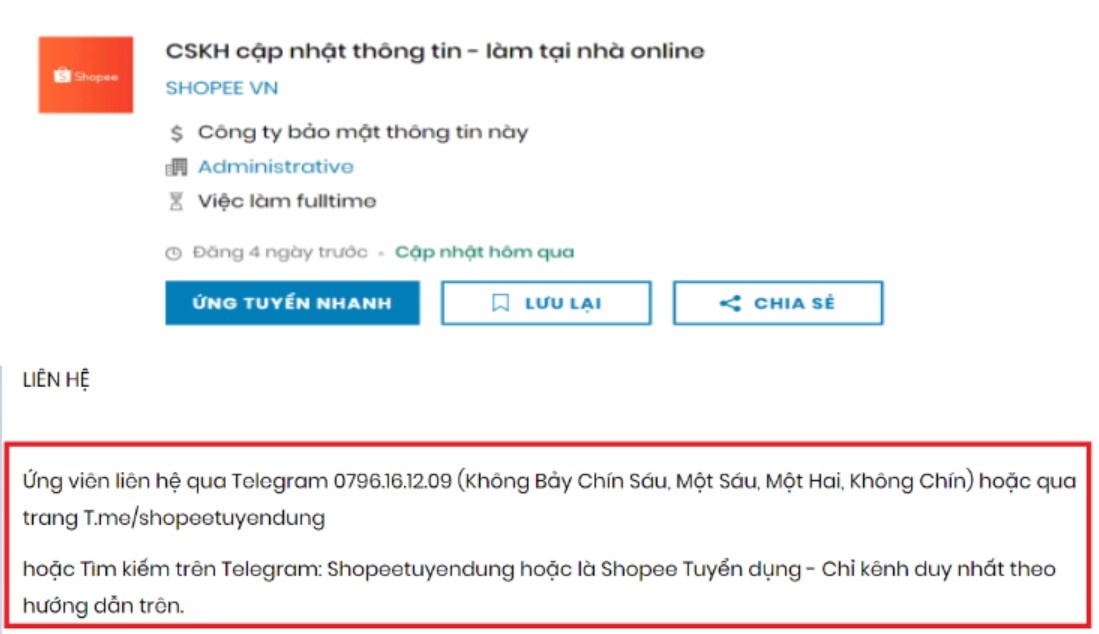Screen dimensions: 1099x634
Task: Click the CHIA SẺ share button
Action: (779, 304)
